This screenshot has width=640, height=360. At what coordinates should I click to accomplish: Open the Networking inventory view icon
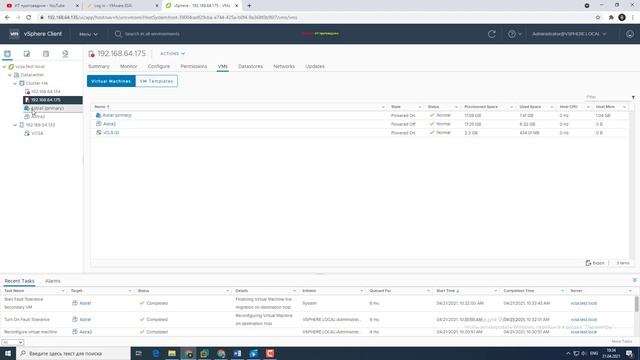(x=65, y=54)
